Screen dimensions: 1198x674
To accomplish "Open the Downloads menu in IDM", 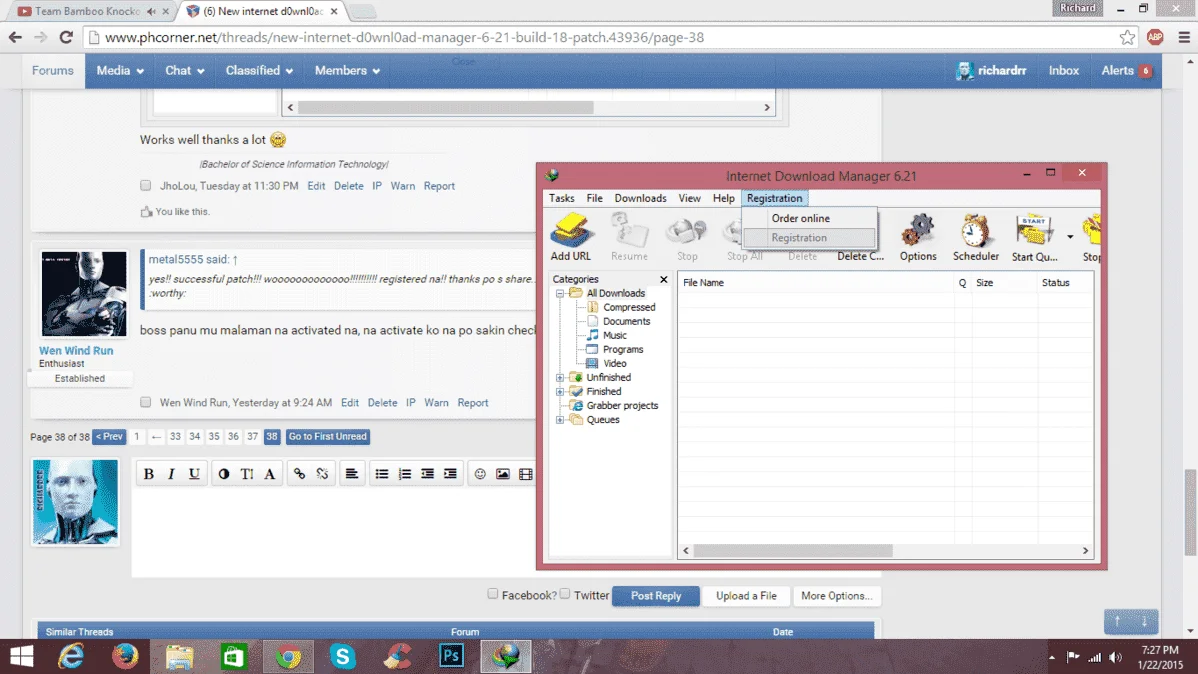I will (x=640, y=198).
